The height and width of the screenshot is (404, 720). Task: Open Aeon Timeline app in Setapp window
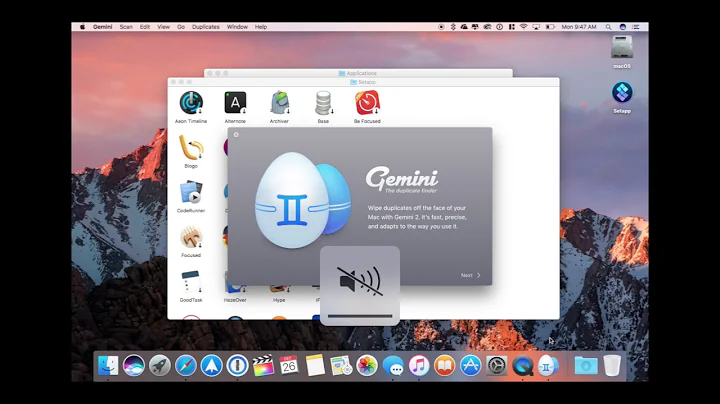tap(191, 103)
